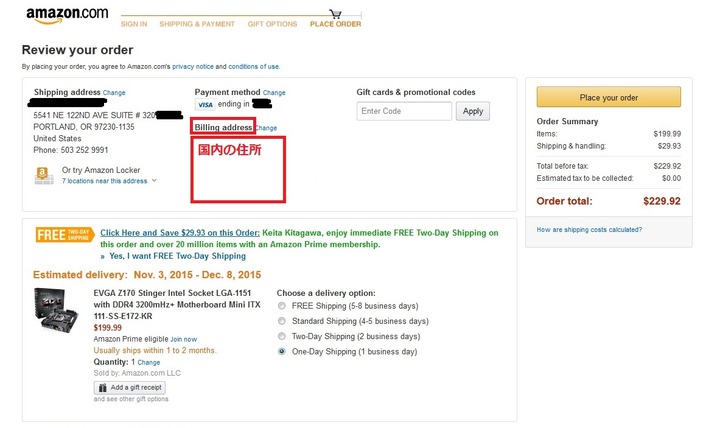This screenshot has width=720, height=428.
Task: Click Apply for the promotional code
Action: click(x=472, y=111)
